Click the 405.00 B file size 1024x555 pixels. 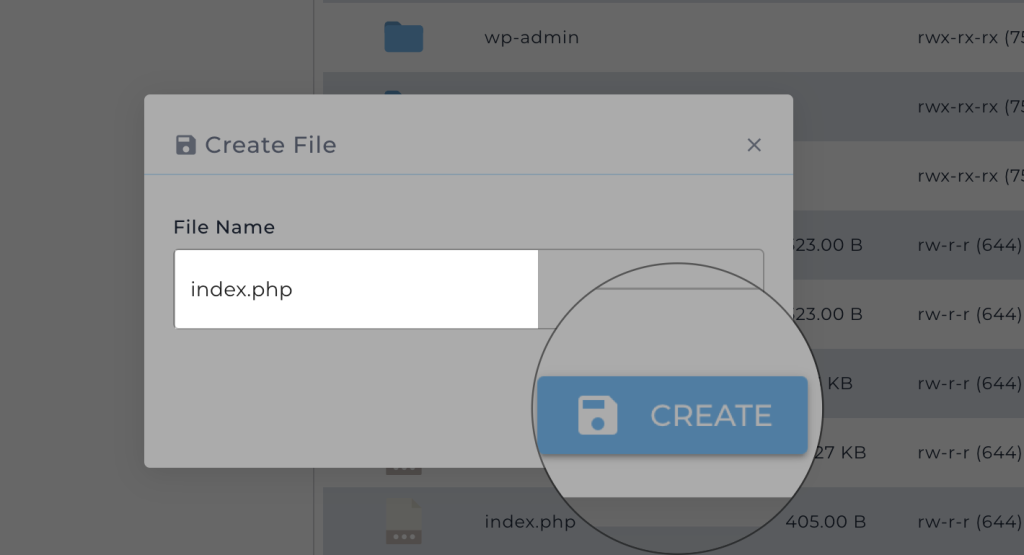click(824, 521)
